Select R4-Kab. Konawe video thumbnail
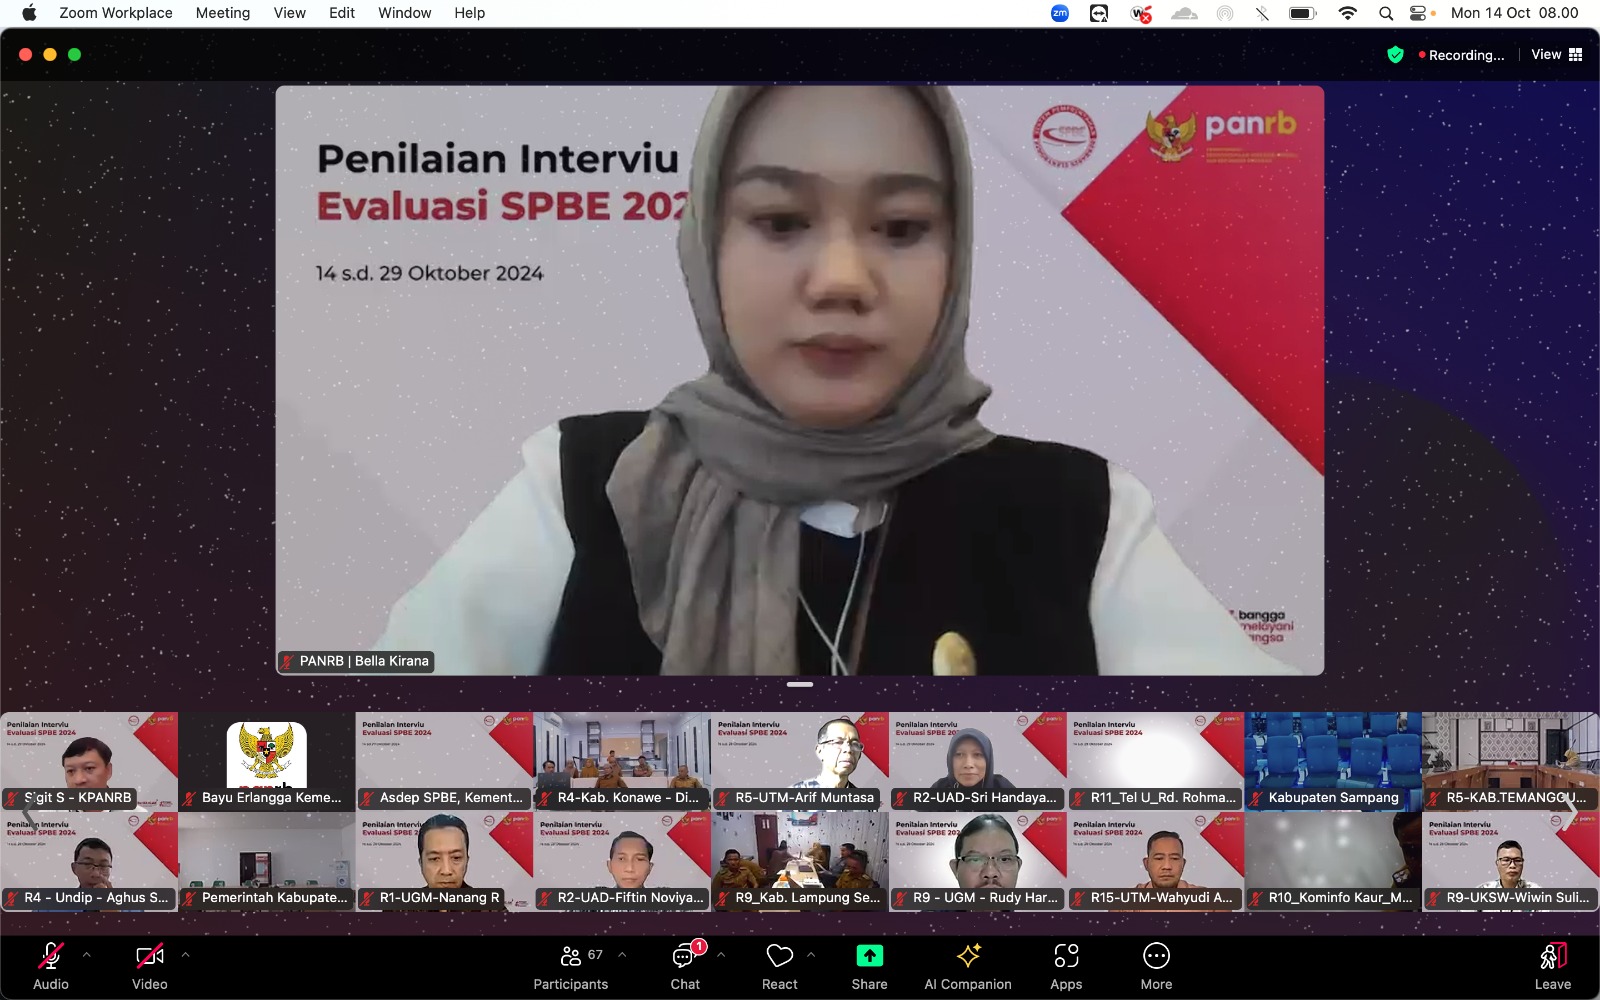Image resolution: width=1600 pixels, height=1000 pixels. point(622,760)
